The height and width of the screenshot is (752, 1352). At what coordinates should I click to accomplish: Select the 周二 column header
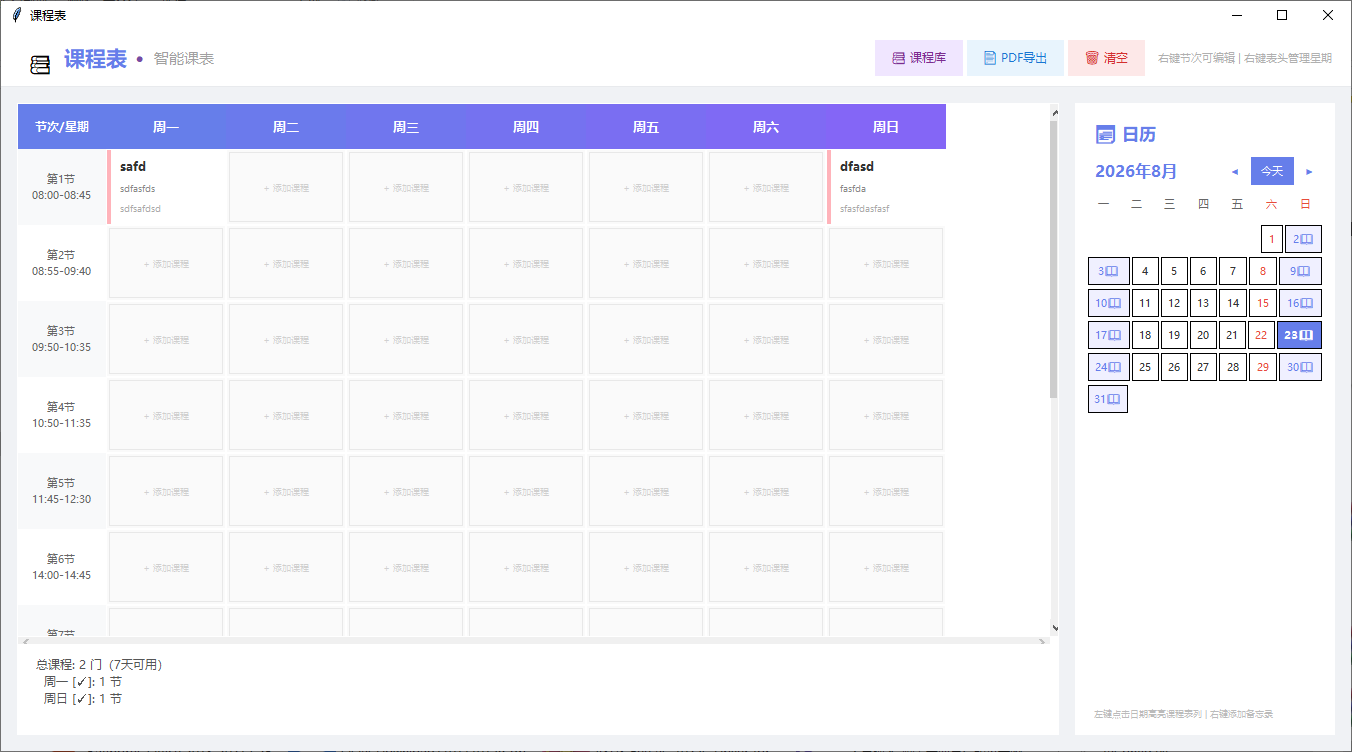[x=286, y=127]
